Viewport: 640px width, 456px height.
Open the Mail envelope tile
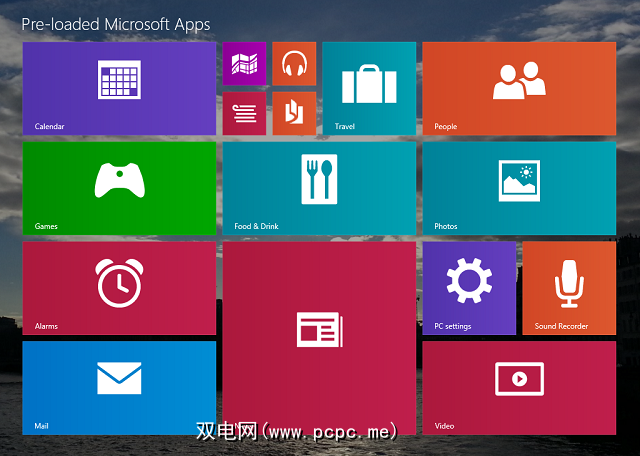click(x=119, y=388)
